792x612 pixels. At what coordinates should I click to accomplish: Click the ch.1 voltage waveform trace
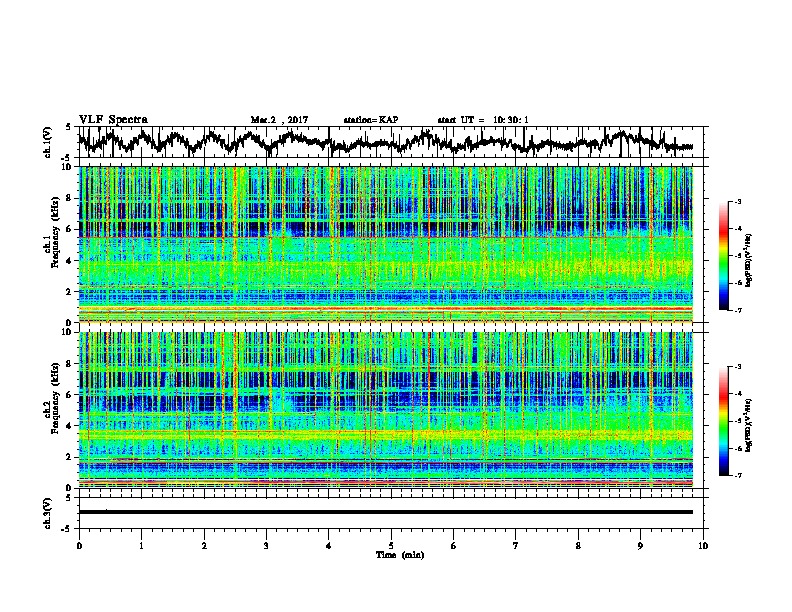click(386, 142)
